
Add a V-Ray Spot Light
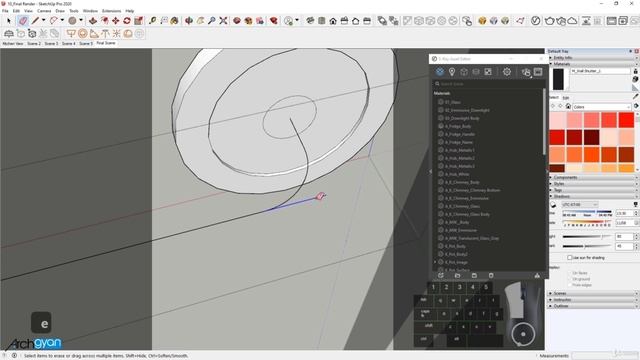(x=94, y=33)
